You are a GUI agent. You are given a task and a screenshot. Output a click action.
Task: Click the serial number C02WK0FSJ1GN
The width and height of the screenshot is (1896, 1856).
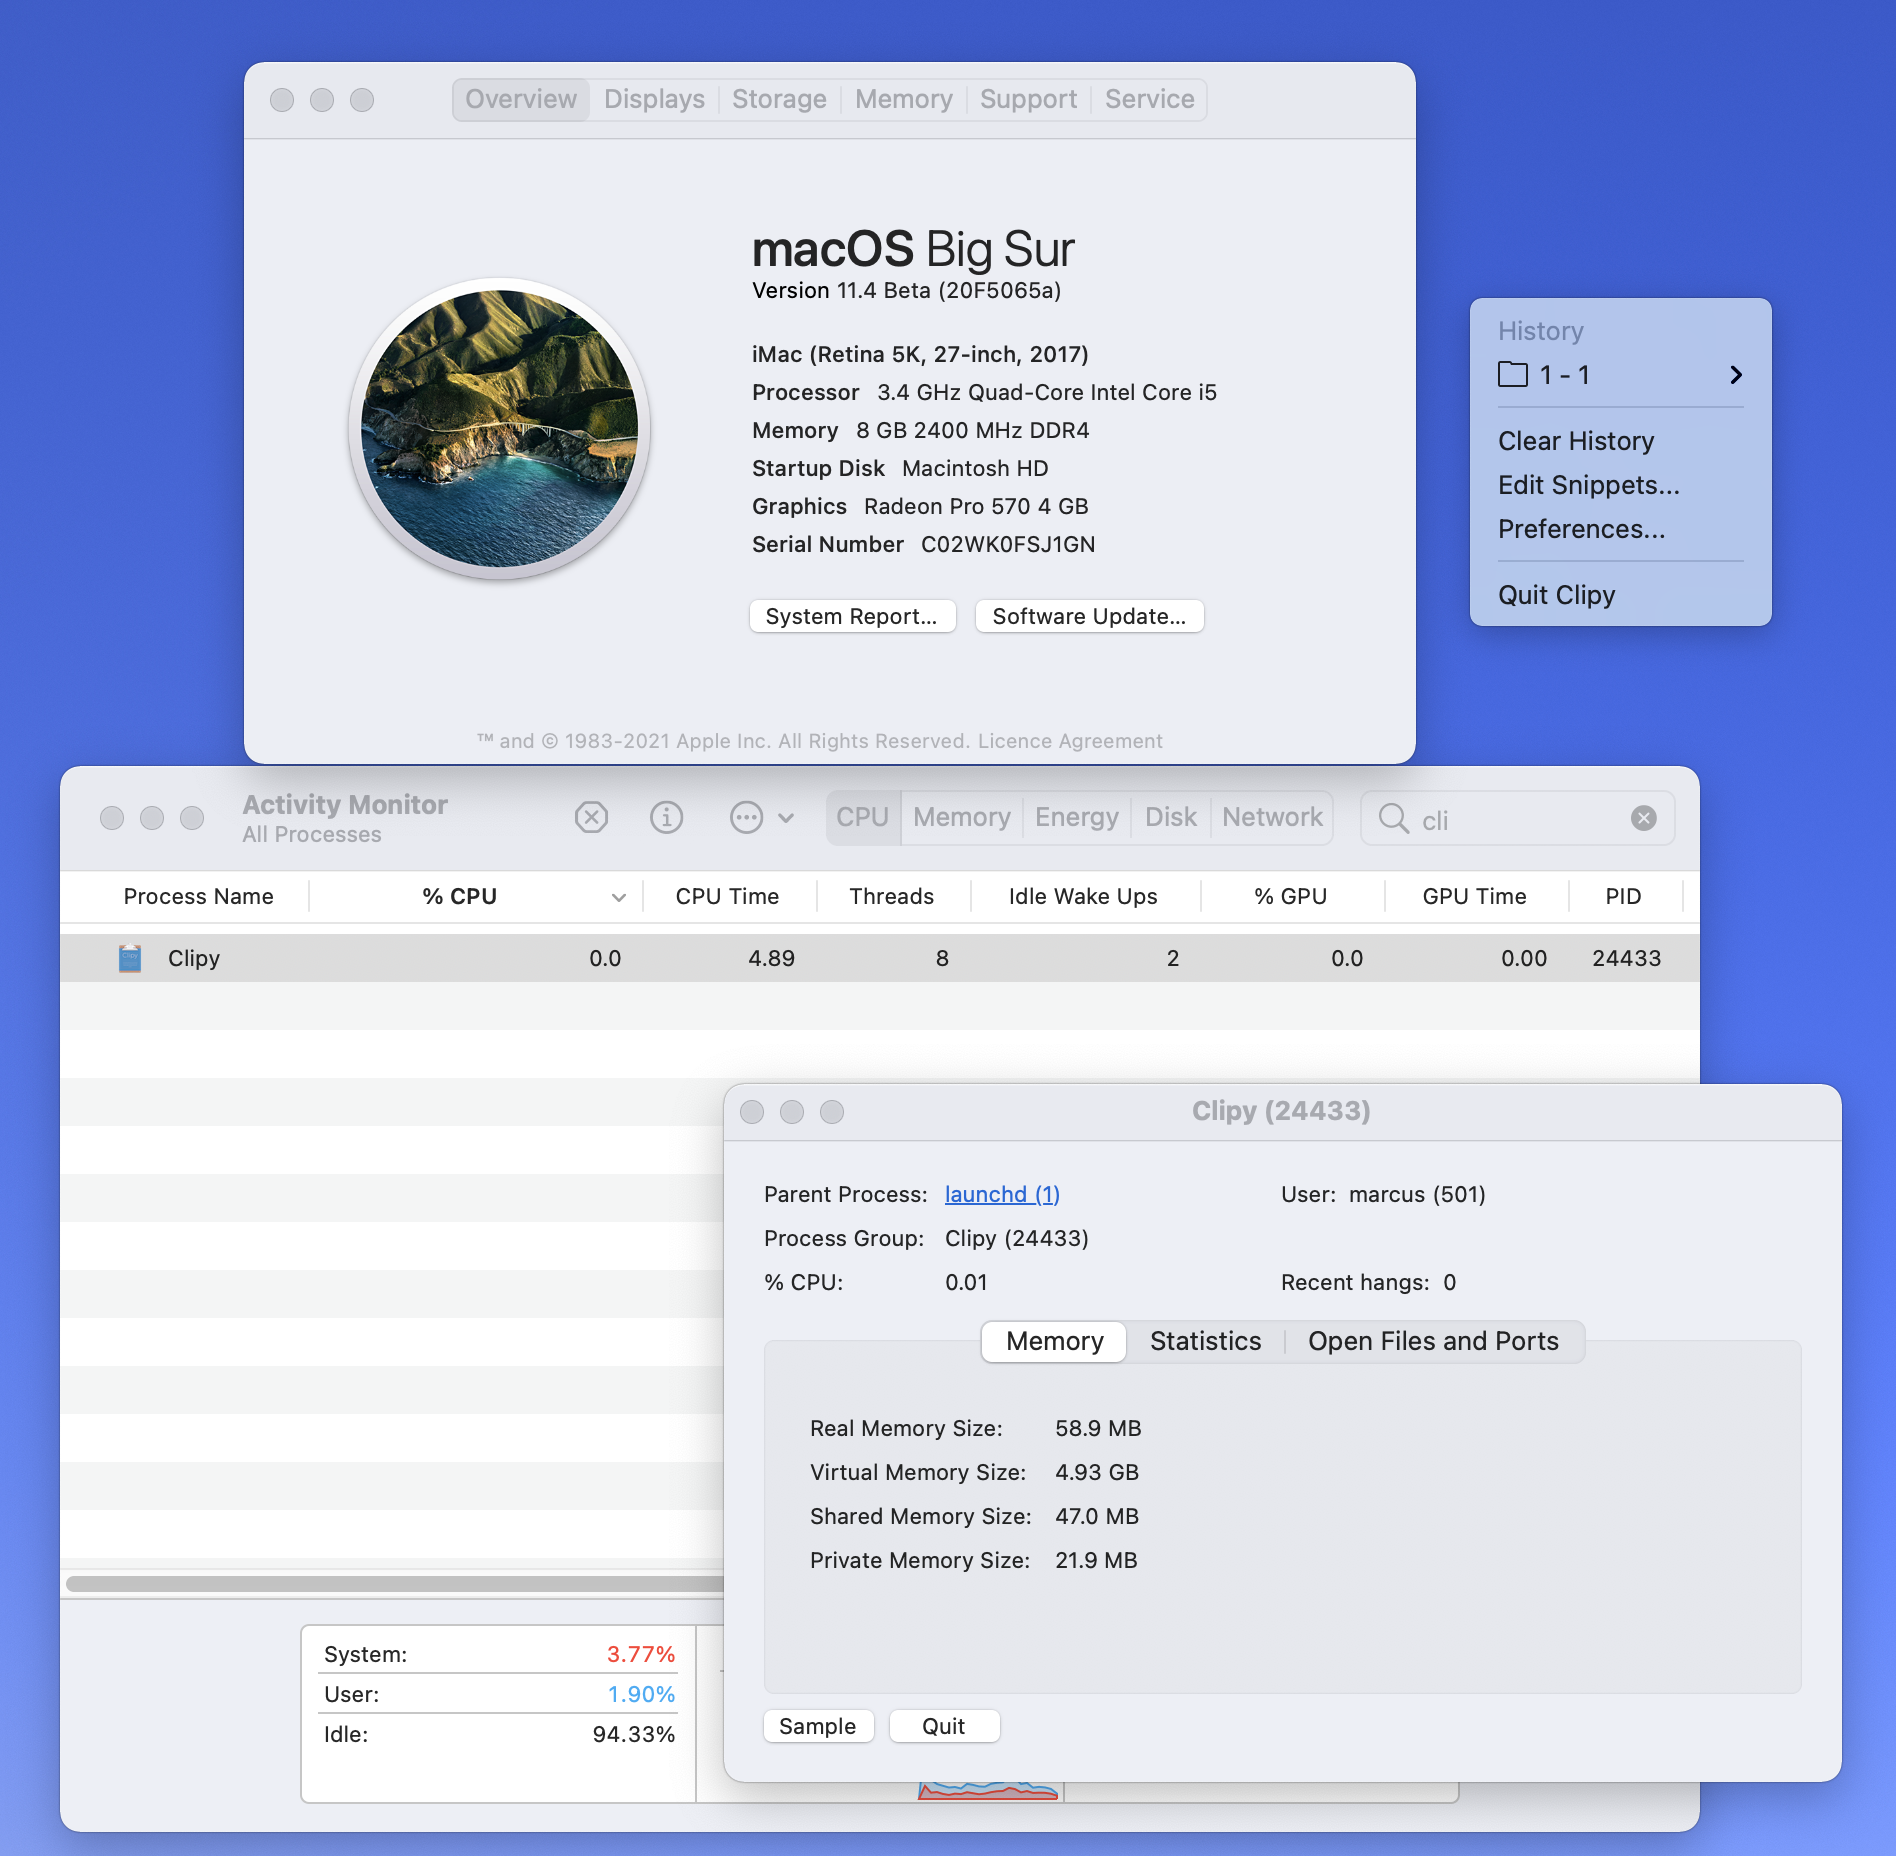[1008, 544]
